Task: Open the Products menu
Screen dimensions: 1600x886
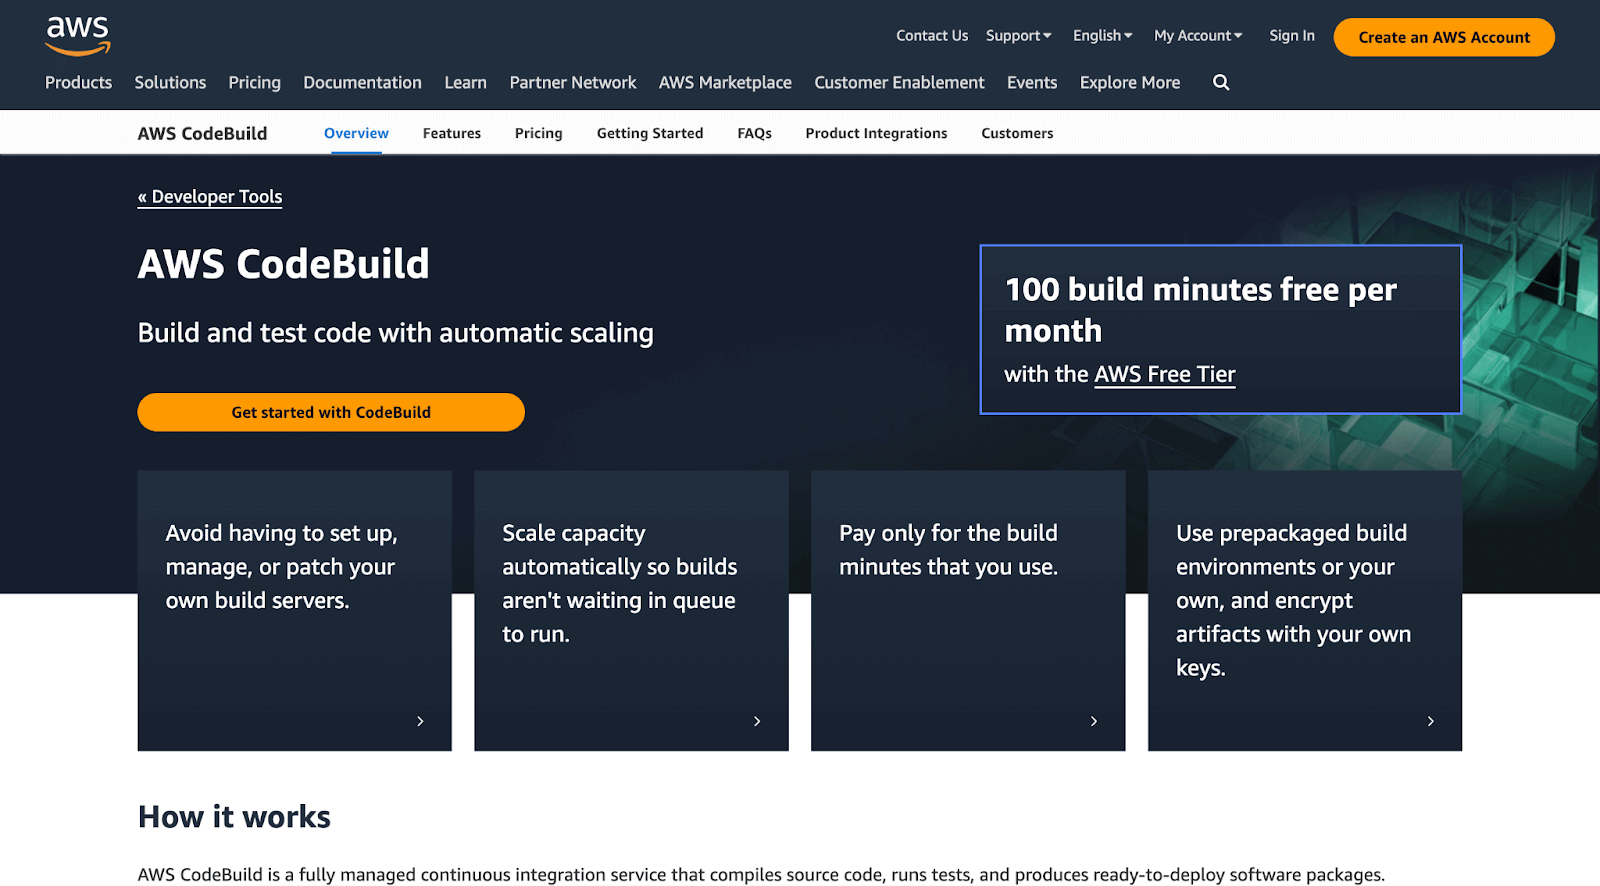Action: [78, 82]
